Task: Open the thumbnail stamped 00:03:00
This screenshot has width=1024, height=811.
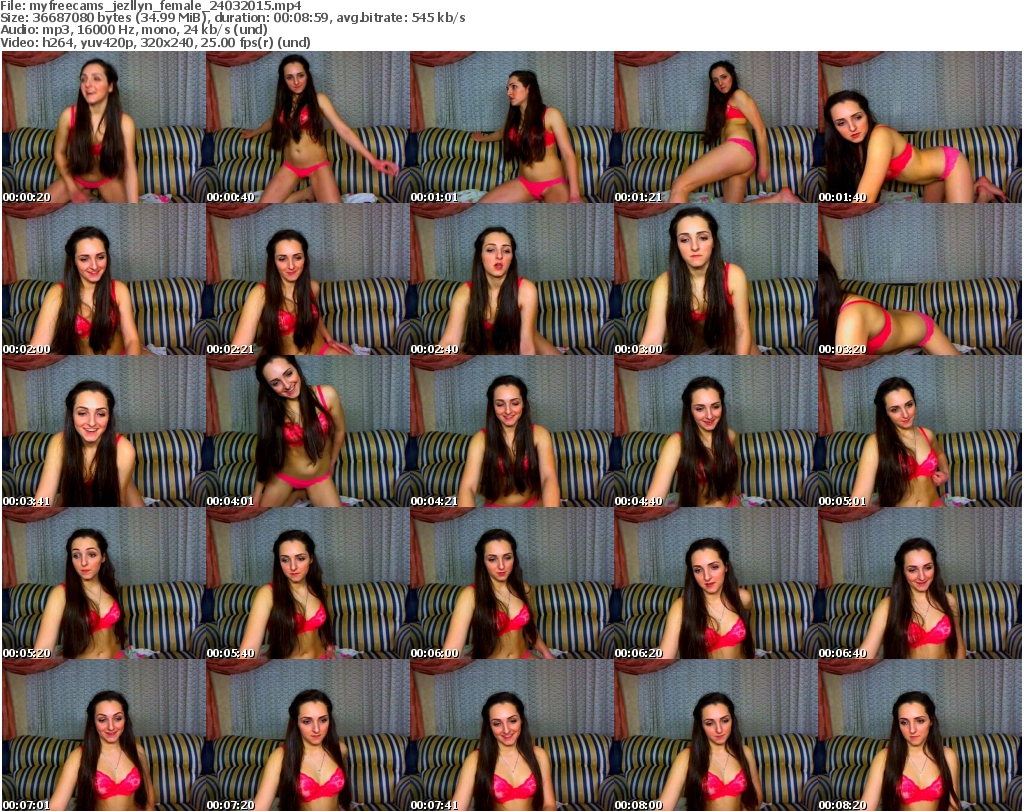Action: (x=716, y=279)
